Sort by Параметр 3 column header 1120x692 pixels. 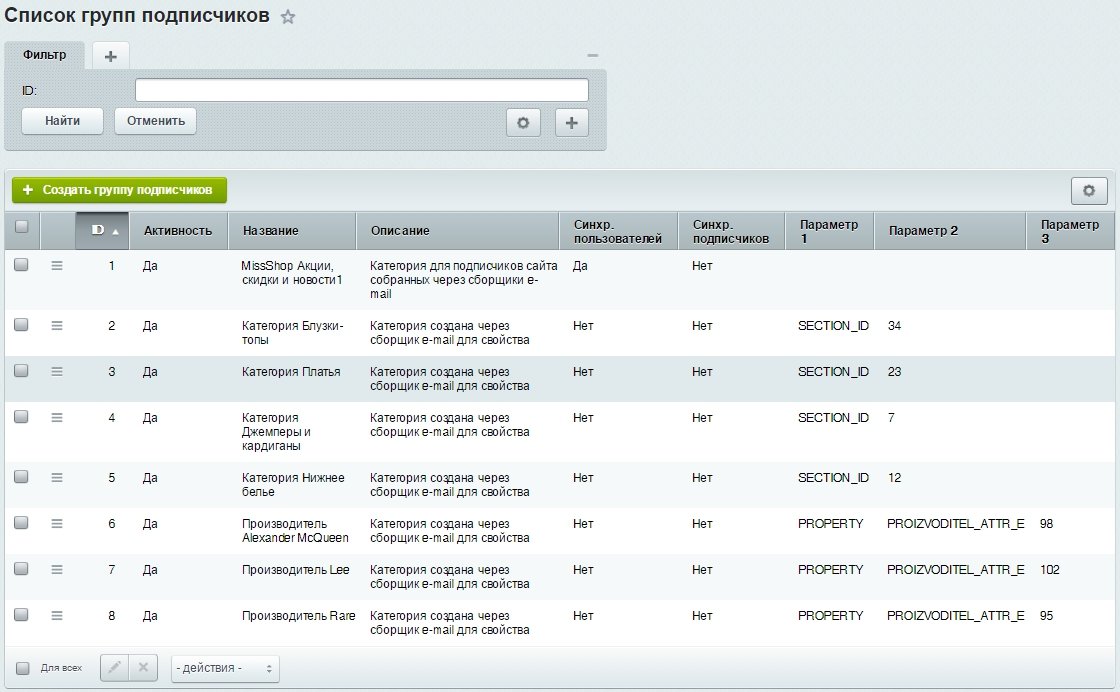click(1070, 231)
